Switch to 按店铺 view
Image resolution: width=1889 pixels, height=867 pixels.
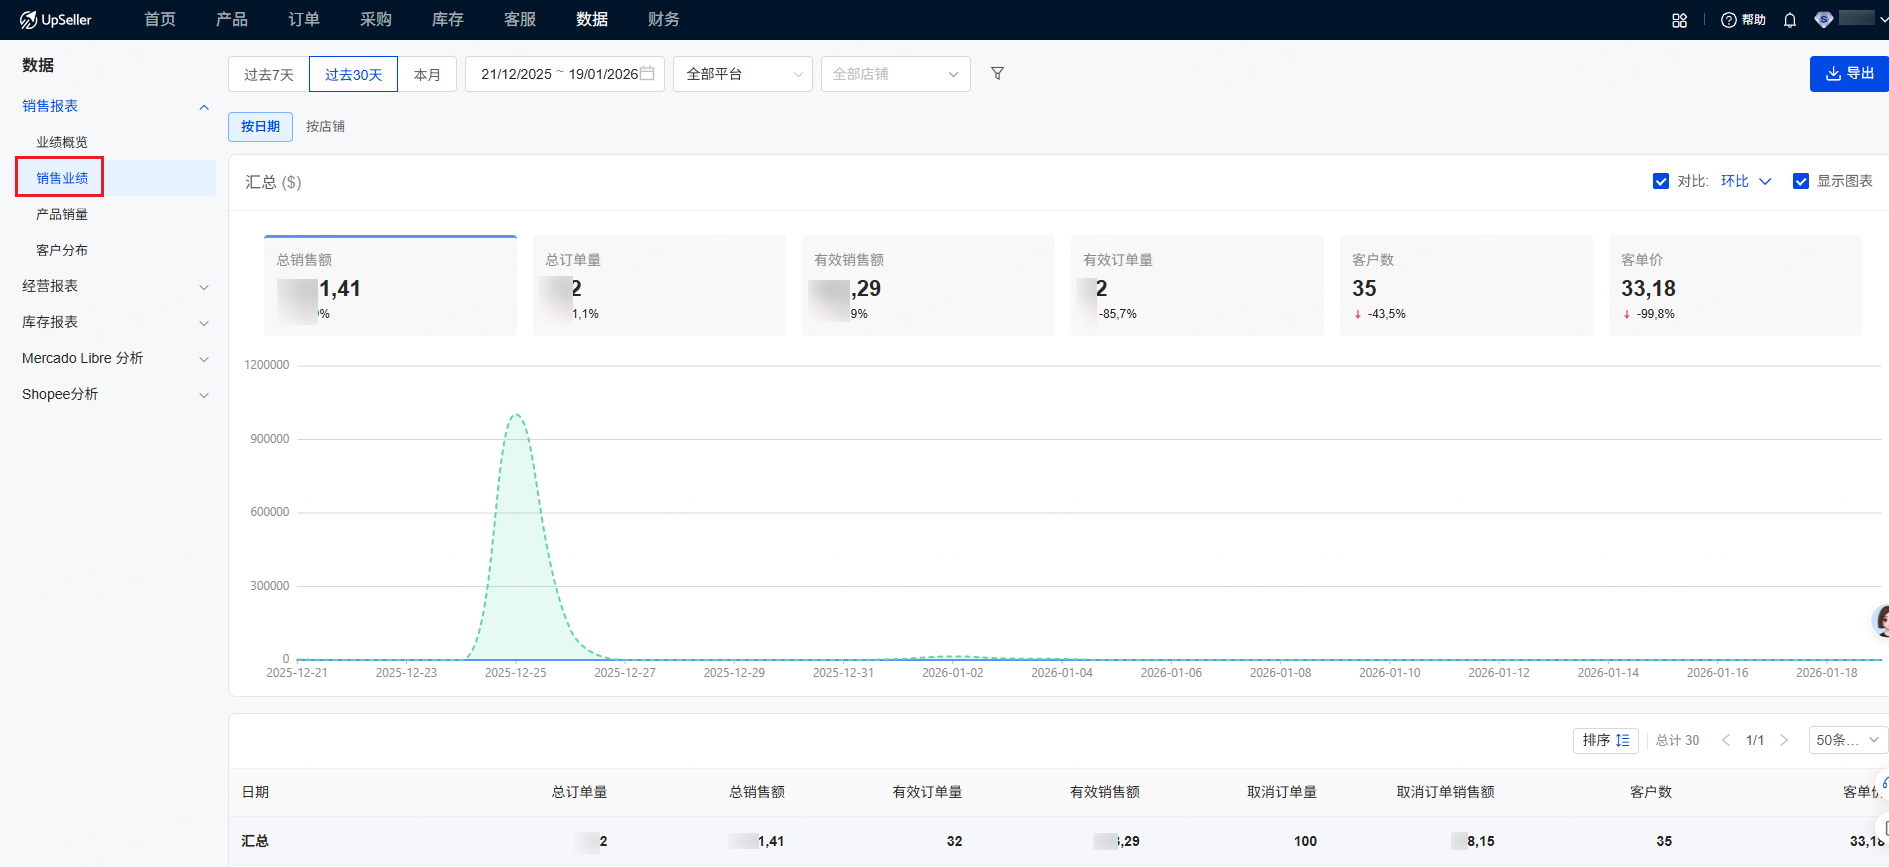(x=325, y=126)
